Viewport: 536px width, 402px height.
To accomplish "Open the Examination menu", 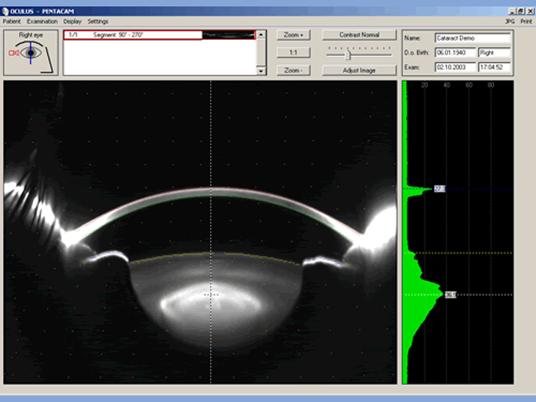I will (42, 21).
